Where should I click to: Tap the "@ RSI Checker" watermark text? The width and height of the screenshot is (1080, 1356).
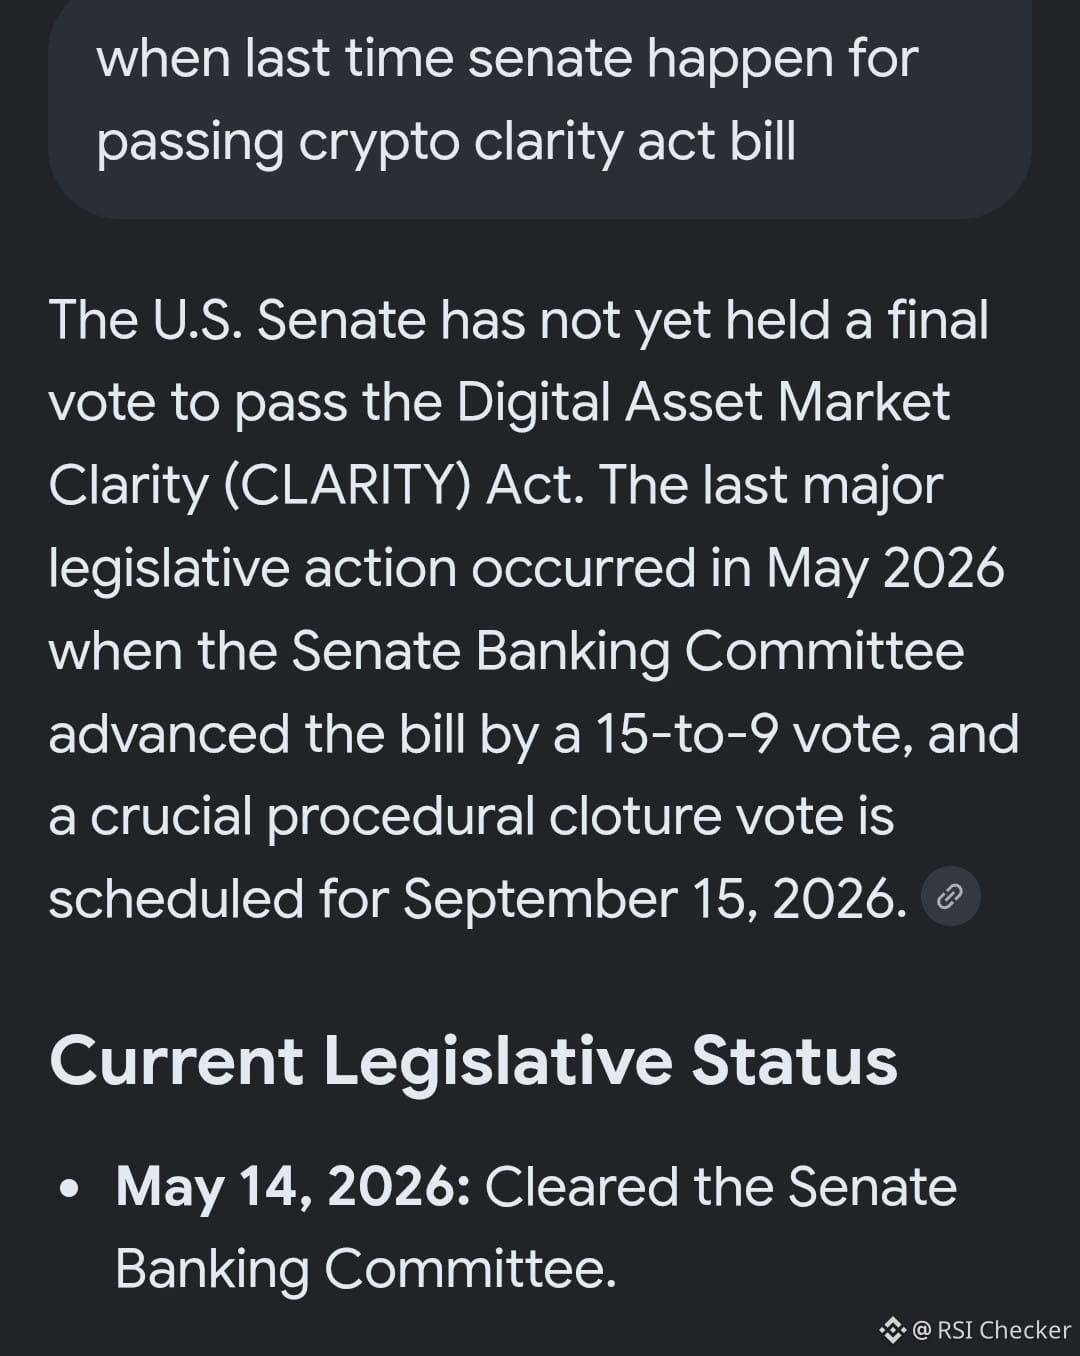(x=991, y=1329)
